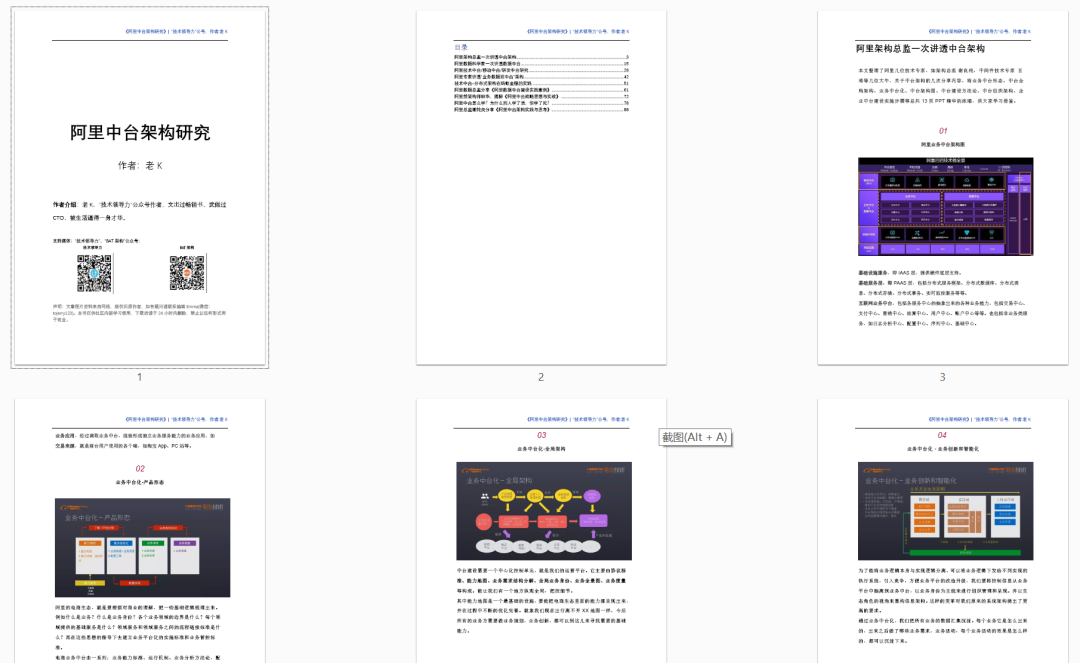
Task: Click the 作者介绍 paragraph on the cover
Action: 140,211
